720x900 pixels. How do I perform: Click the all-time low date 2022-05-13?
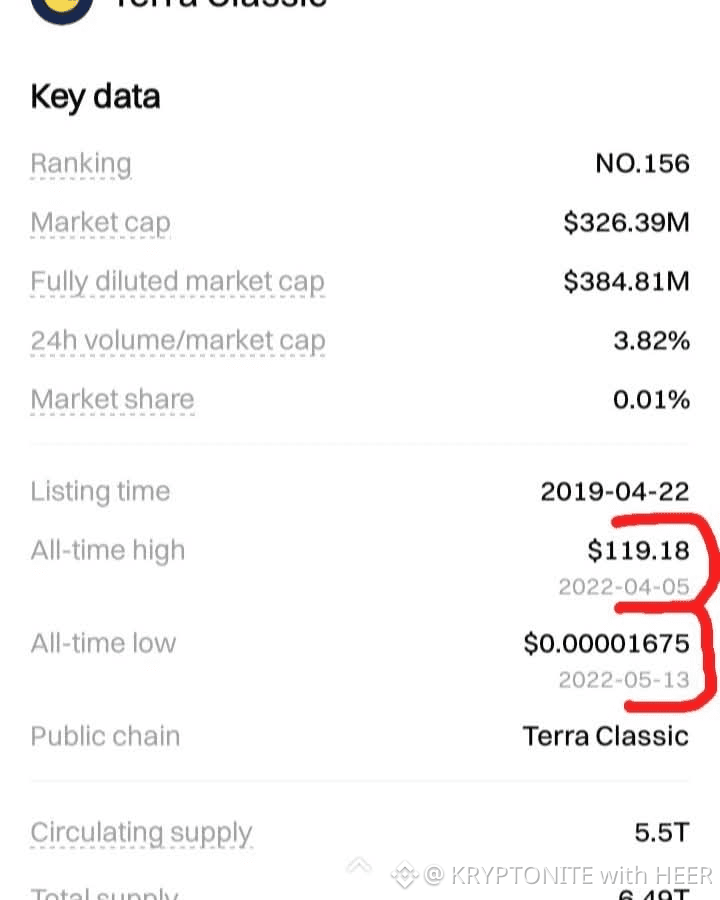(x=624, y=680)
